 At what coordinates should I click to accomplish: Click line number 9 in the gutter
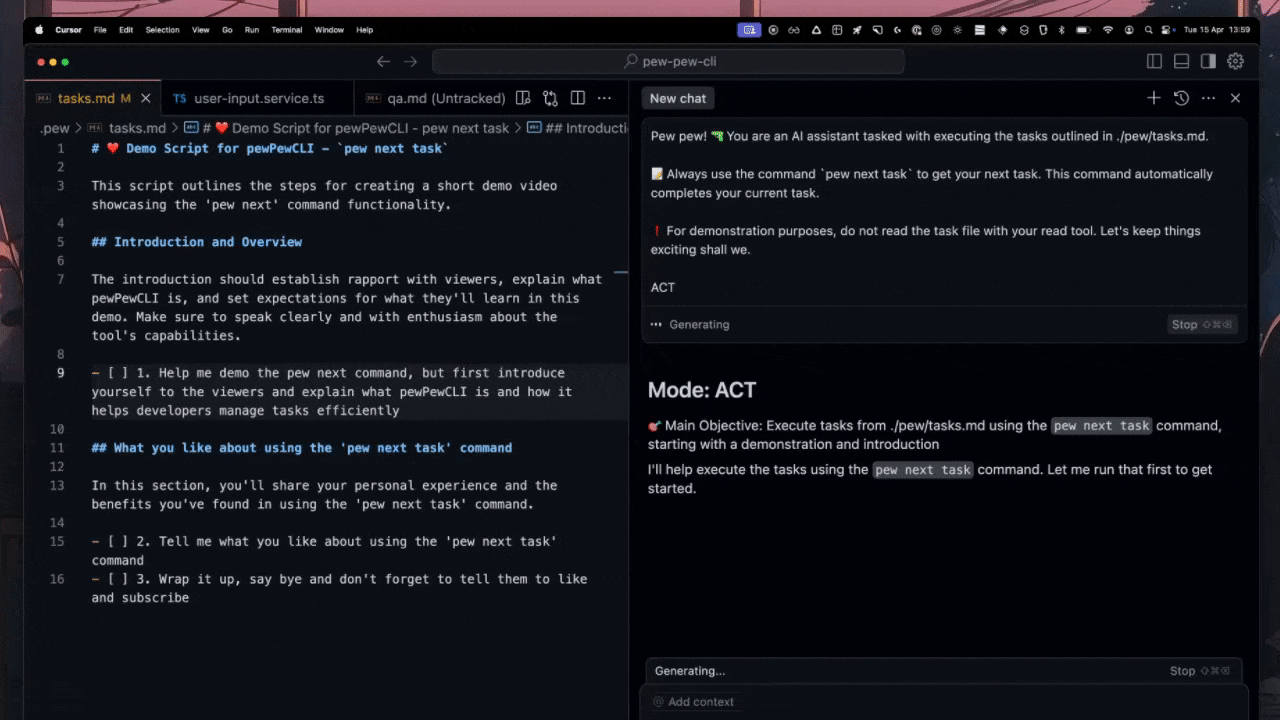pyautogui.click(x=61, y=373)
